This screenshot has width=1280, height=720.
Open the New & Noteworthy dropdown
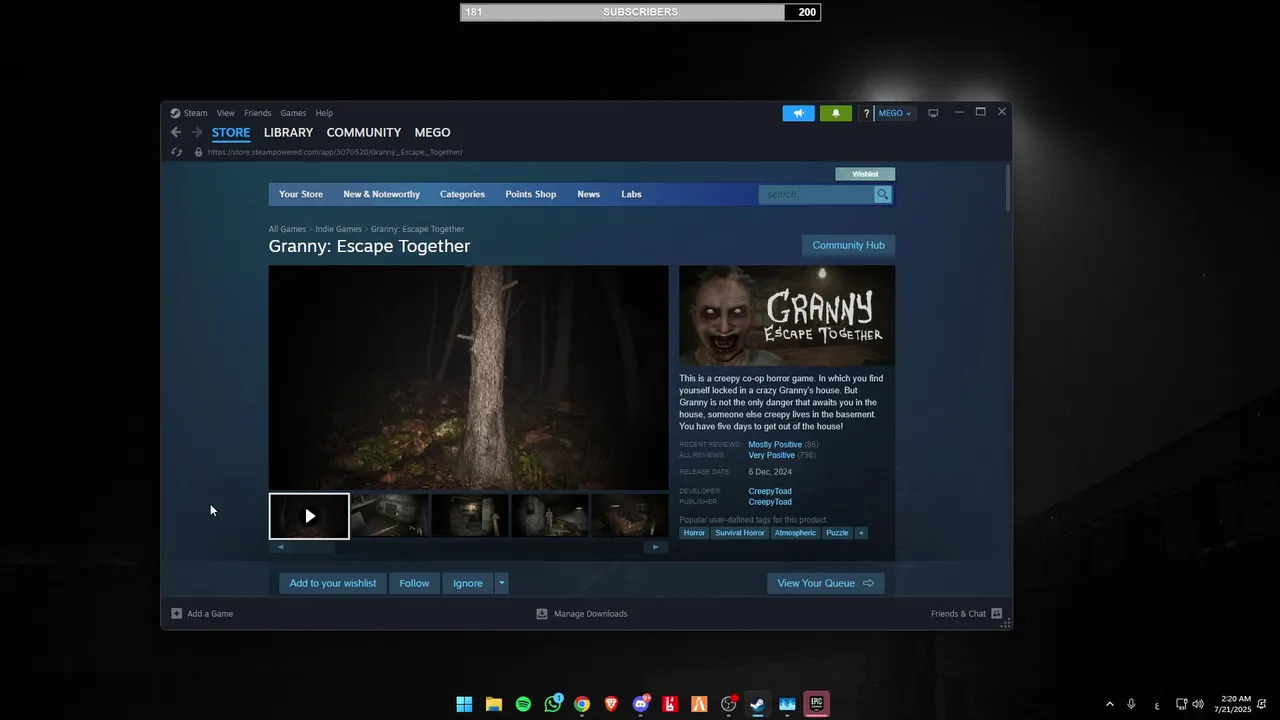tap(381, 194)
